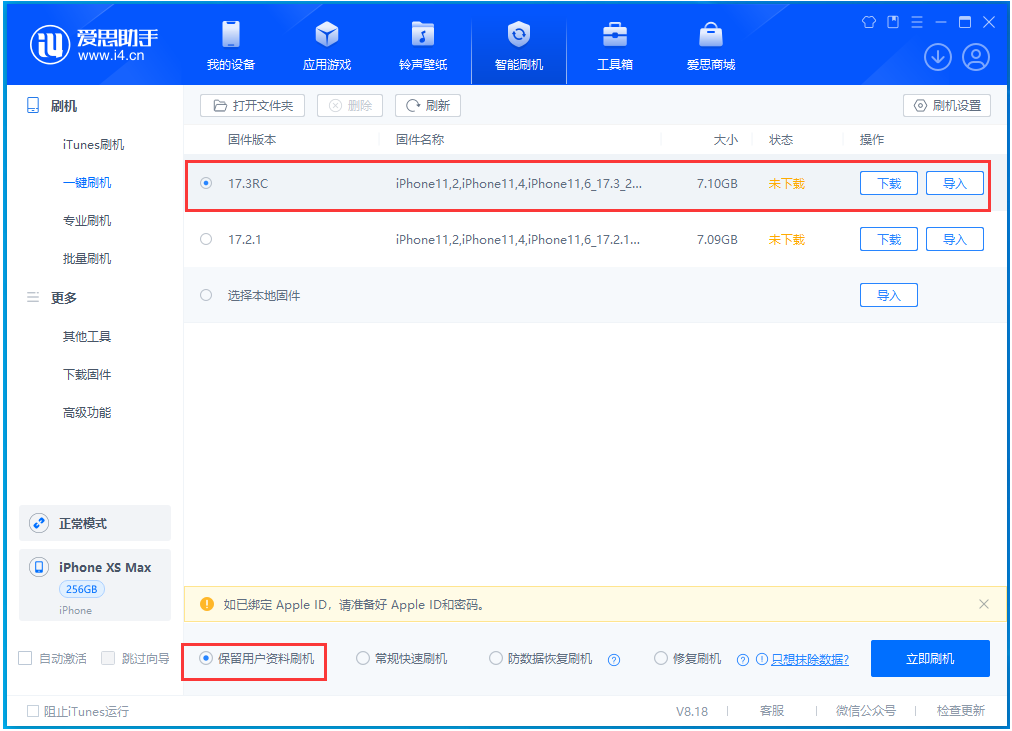Switch to iTunes刷机 in the sidebar
The width and height of the screenshot is (1012, 731).
point(92,144)
